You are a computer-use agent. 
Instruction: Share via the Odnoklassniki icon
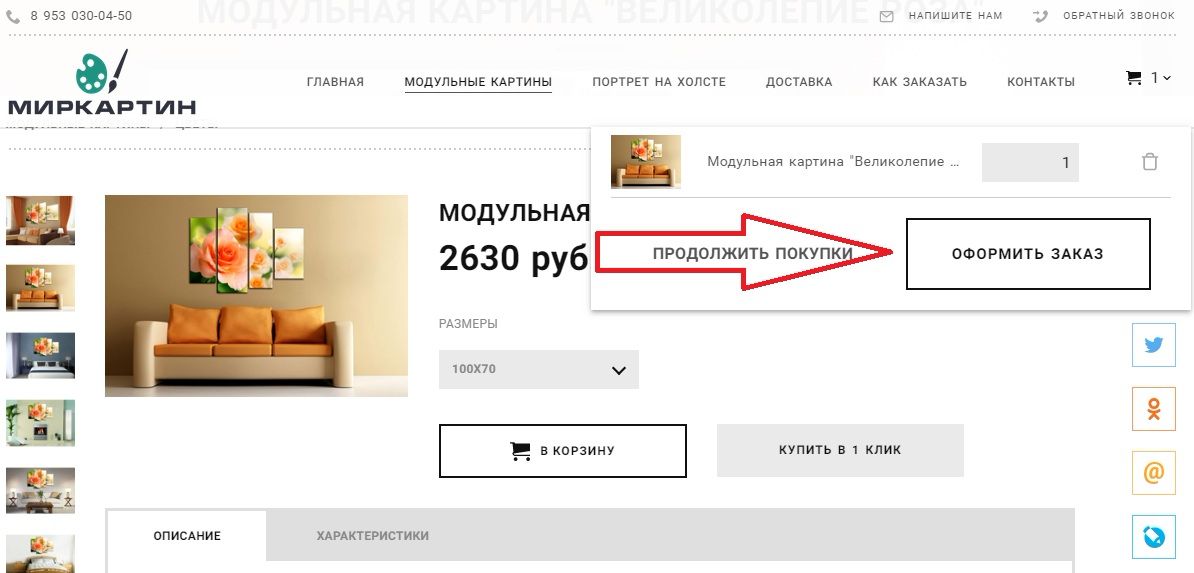1154,409
